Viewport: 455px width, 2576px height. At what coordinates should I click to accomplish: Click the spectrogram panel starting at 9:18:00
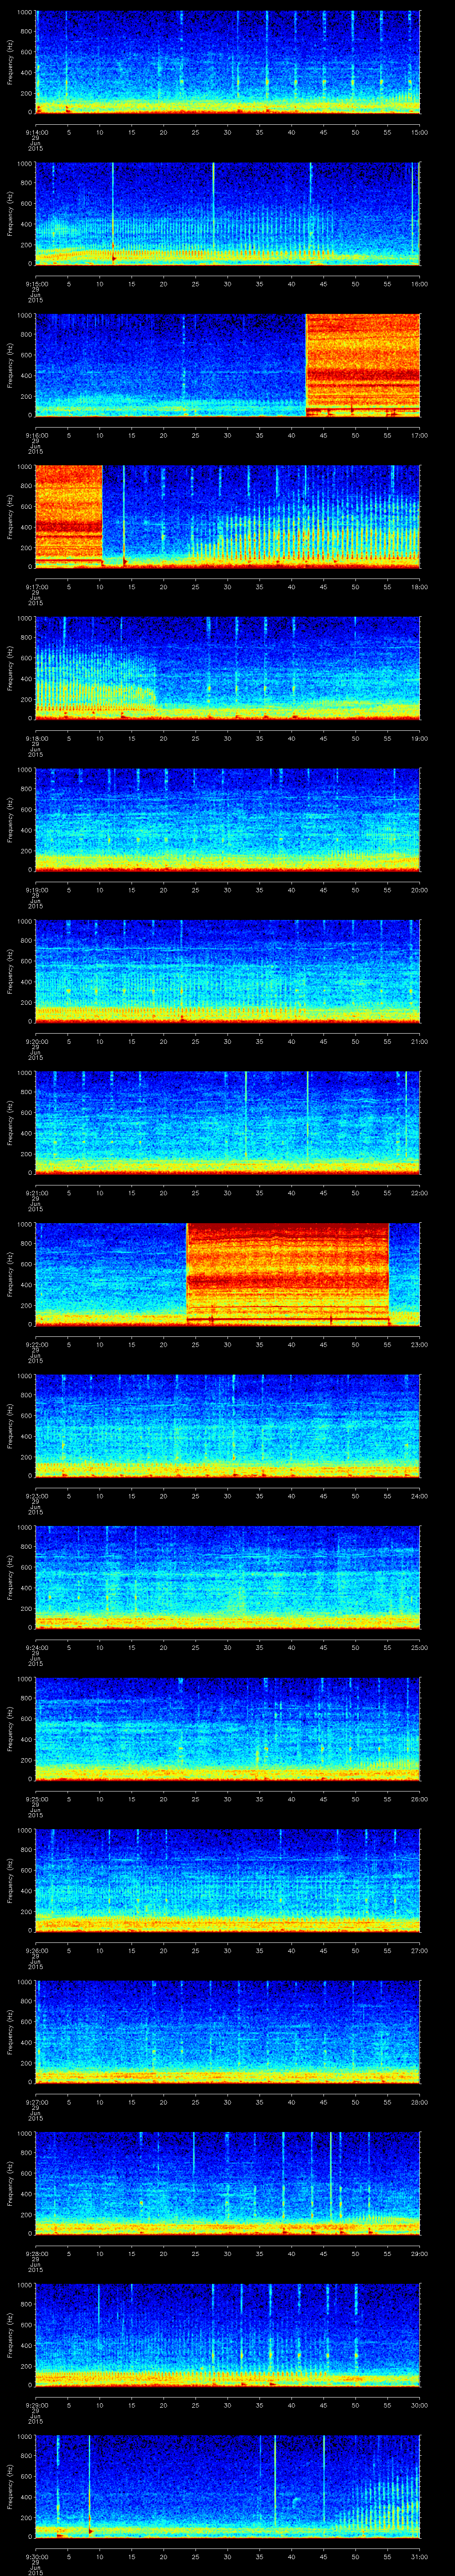227,668
